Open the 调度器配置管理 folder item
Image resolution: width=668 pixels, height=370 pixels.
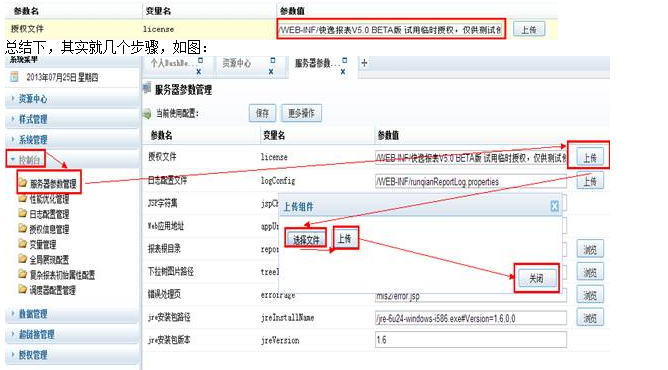click(x=47, y=290)
